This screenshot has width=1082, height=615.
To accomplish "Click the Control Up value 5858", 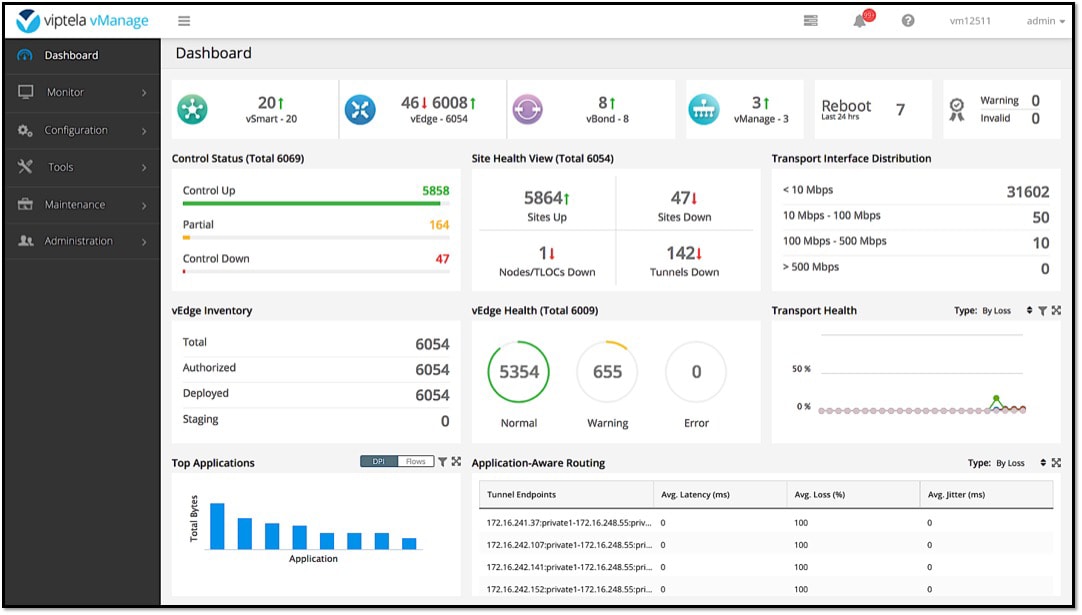I will (435, 191).
